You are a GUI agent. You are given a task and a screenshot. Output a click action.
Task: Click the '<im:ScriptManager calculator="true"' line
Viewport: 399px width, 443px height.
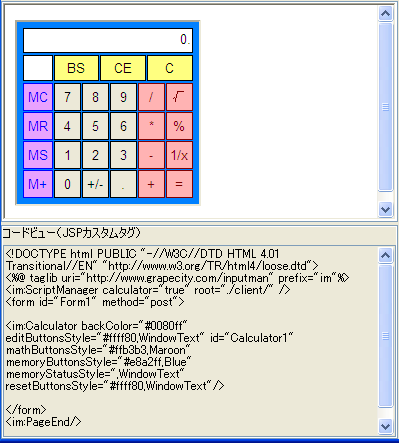click(148, 290)
